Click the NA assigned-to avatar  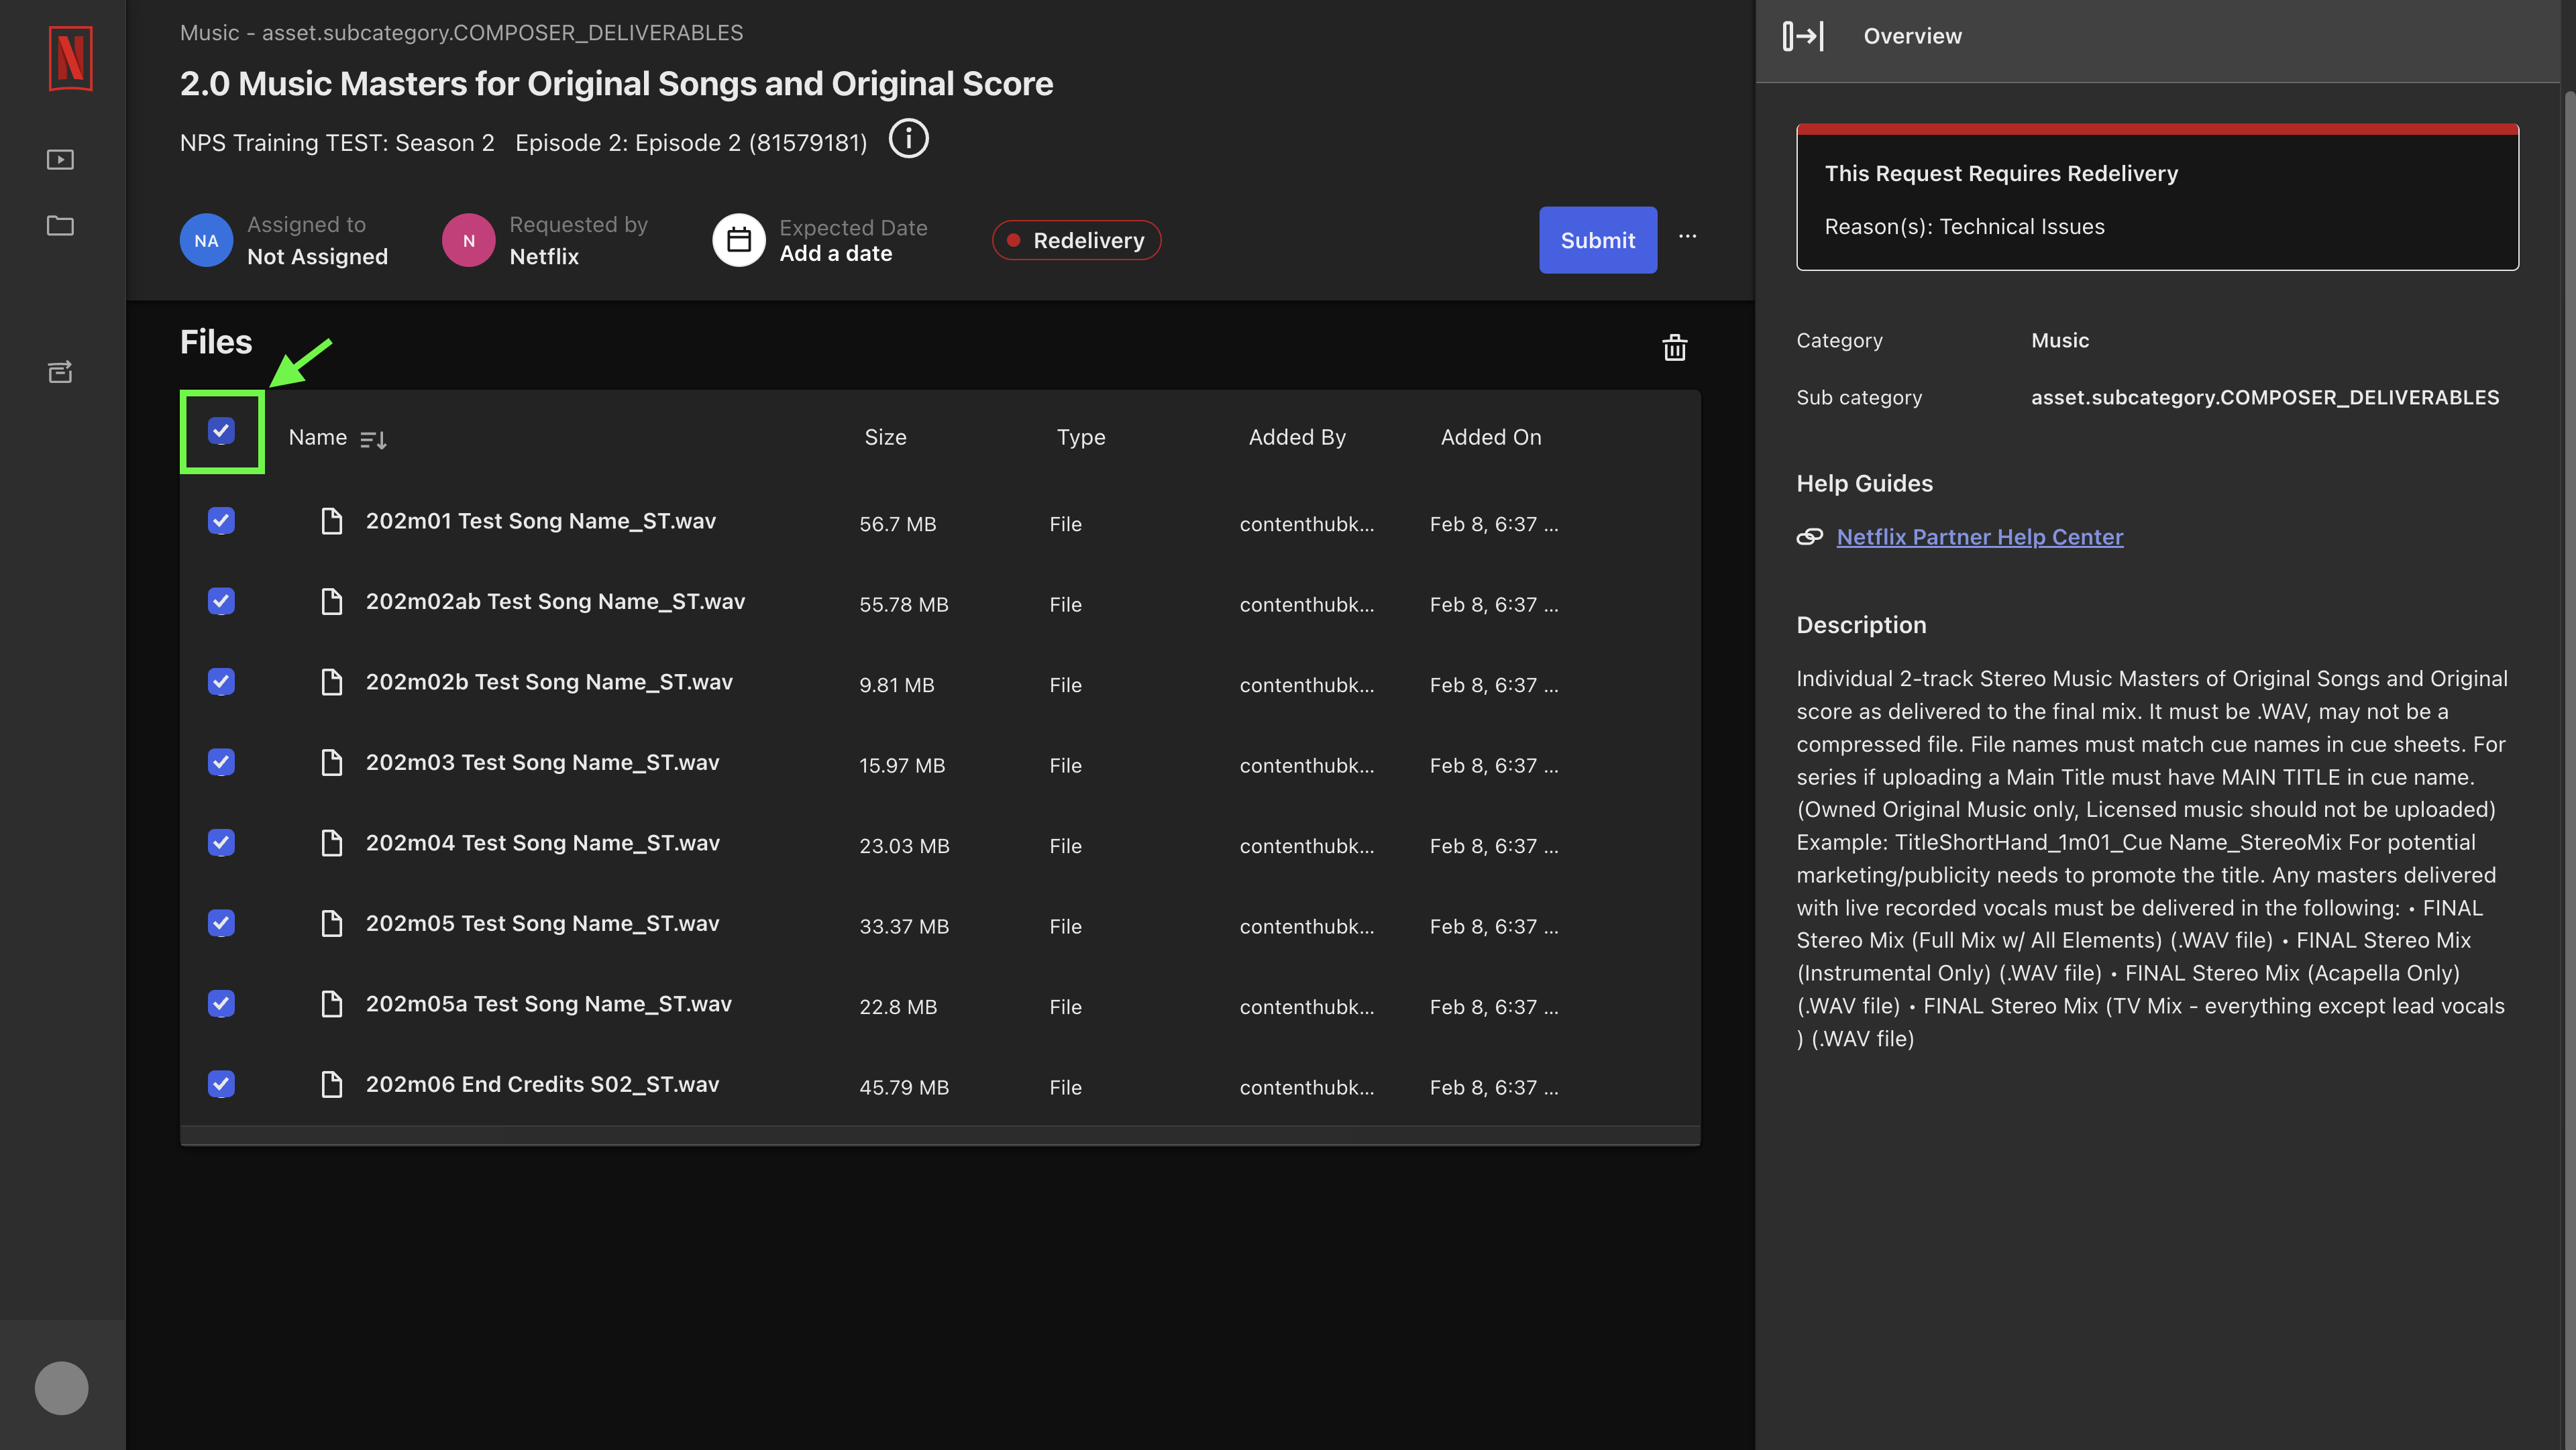pyautogui.click(x=206, y=240)
